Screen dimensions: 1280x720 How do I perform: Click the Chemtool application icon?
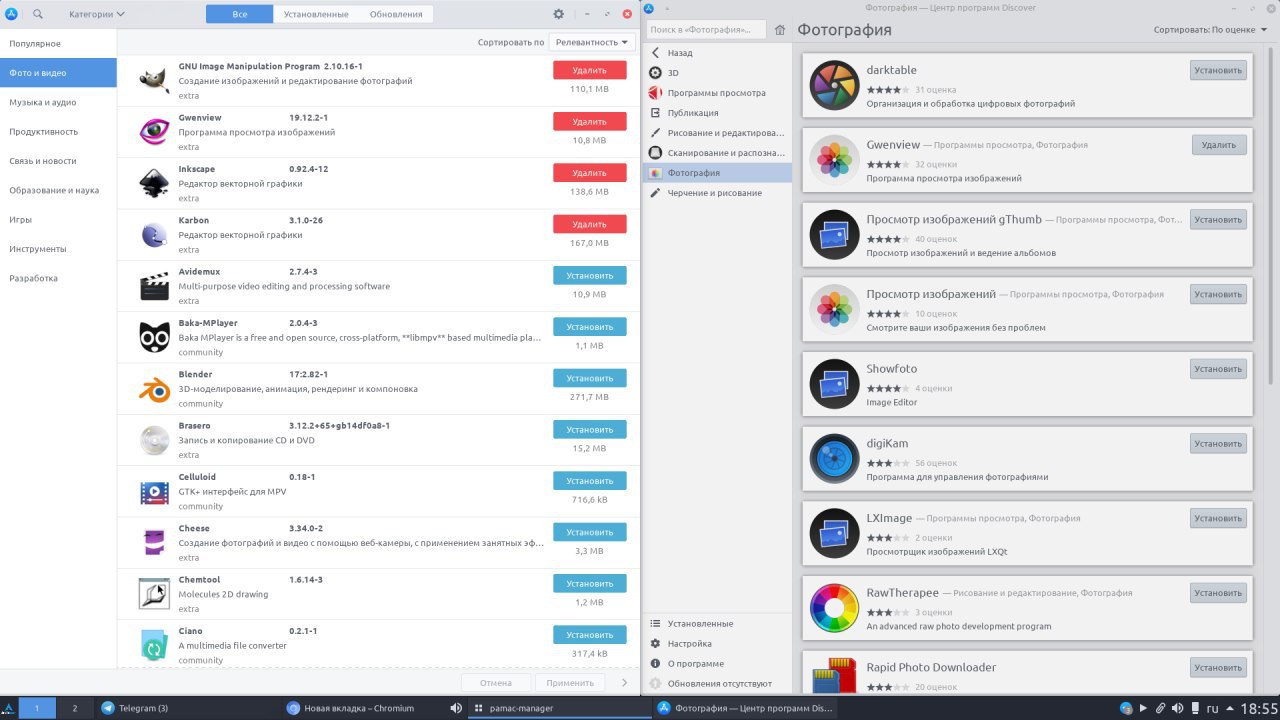(x=154, y=594)
